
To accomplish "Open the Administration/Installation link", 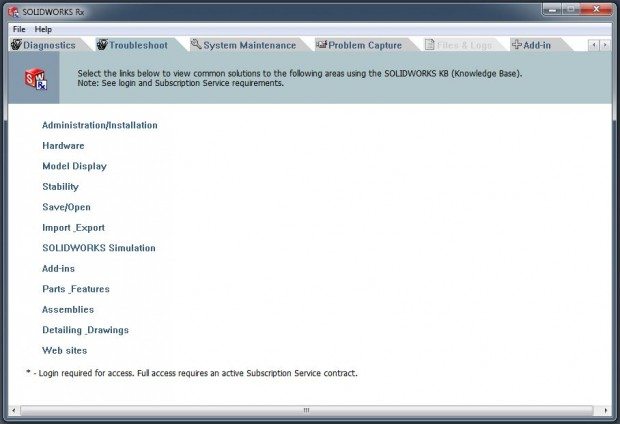I will point(99,125).
